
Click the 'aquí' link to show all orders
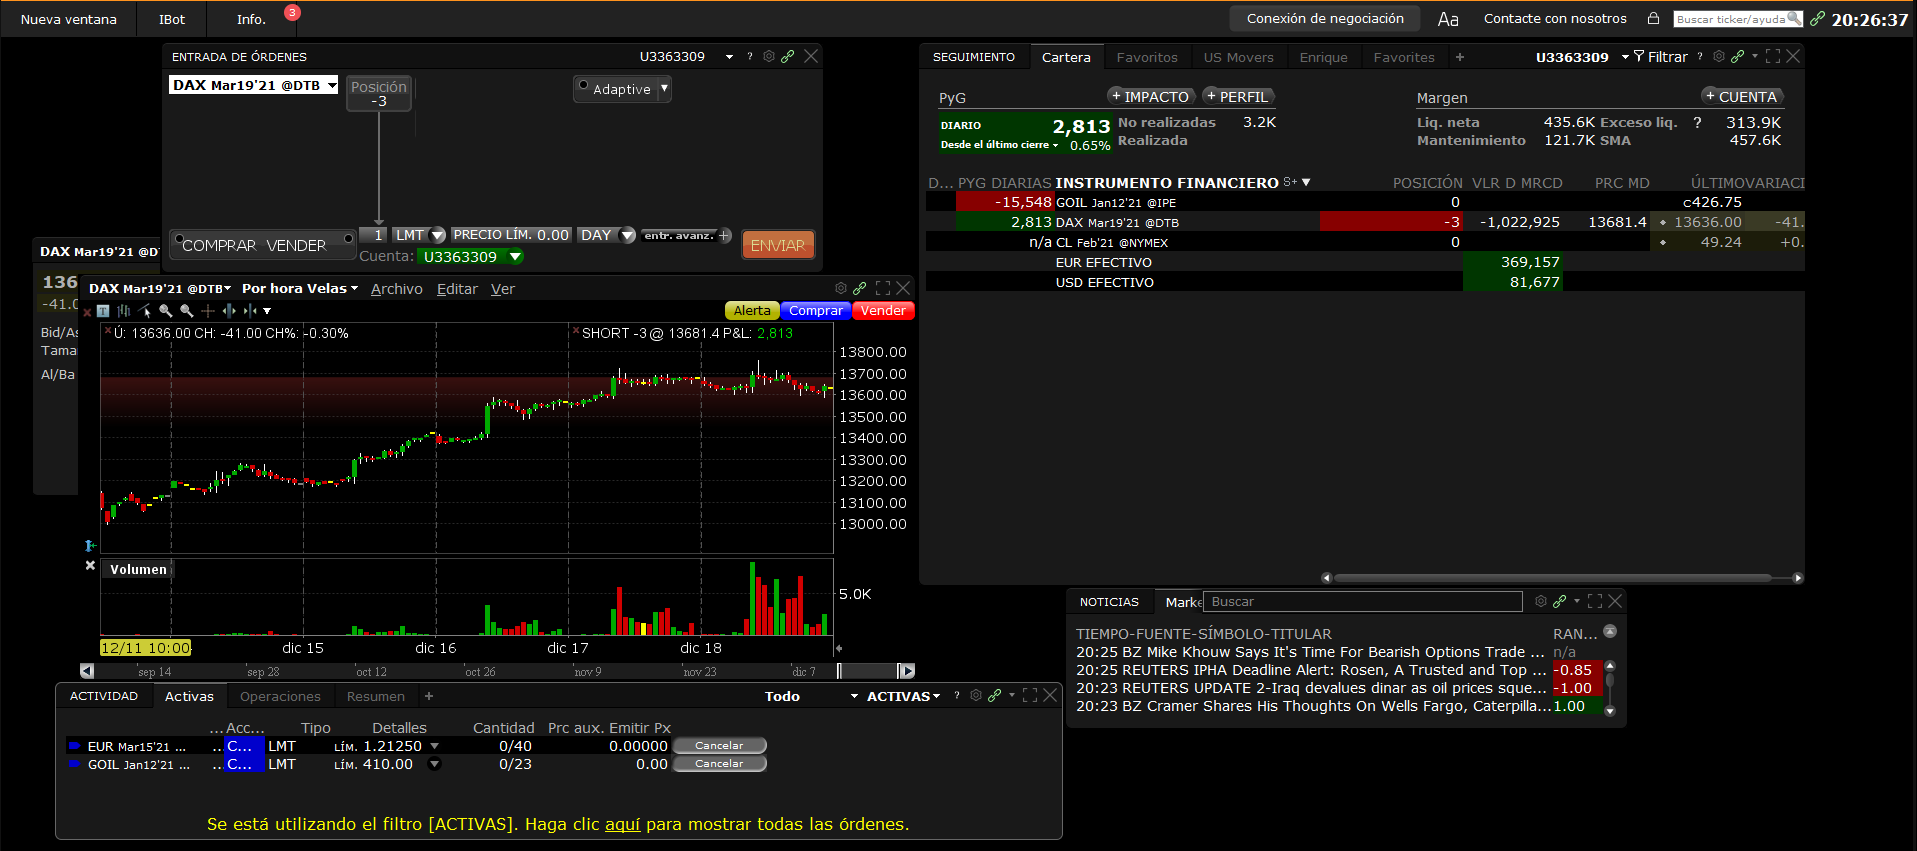coord(622,824)
